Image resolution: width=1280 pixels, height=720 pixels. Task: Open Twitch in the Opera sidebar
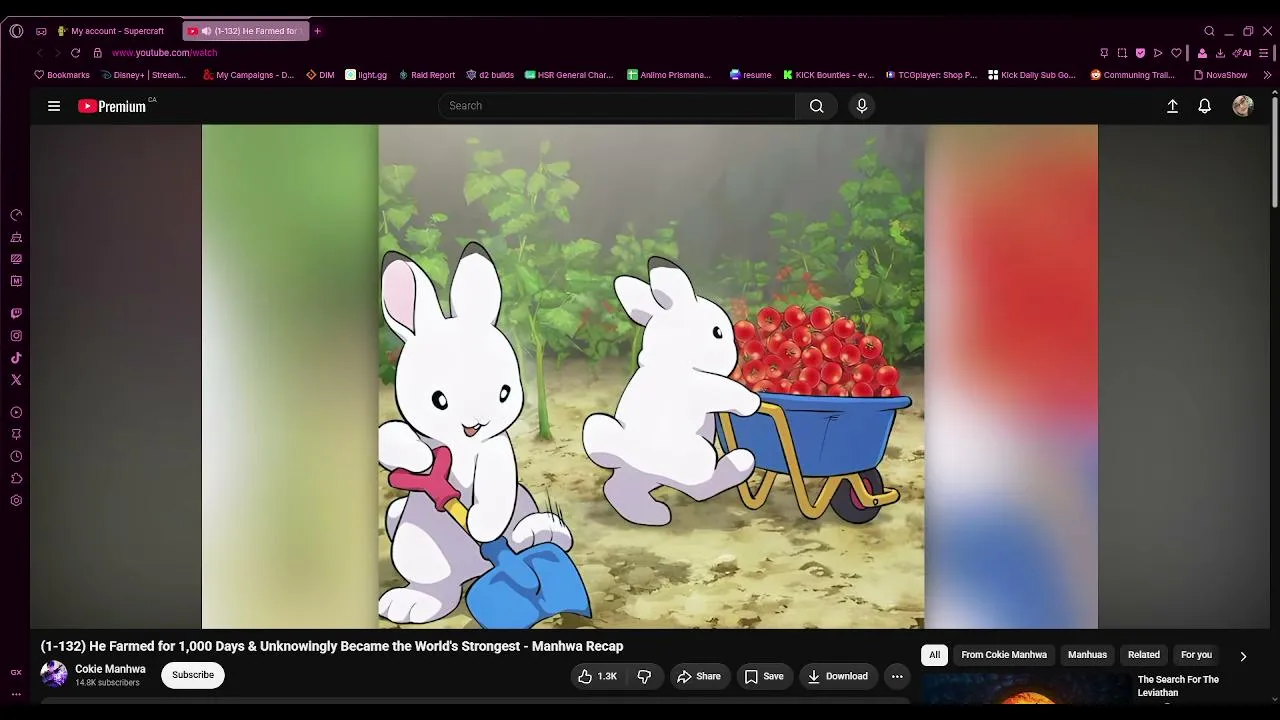point(16,314)
